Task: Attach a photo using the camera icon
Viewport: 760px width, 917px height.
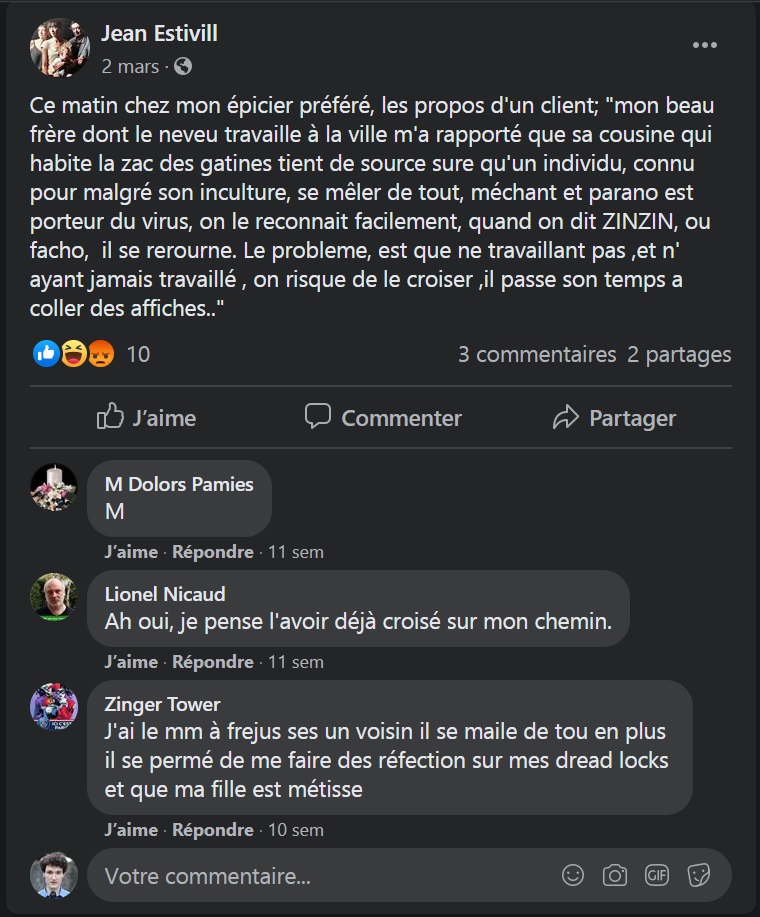Action: click(615, 876)
